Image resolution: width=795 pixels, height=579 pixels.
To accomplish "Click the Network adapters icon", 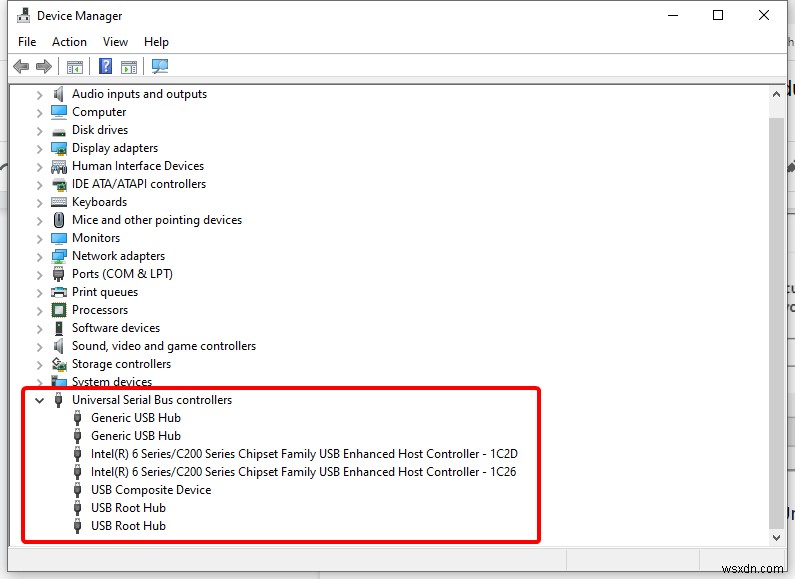I will 59,256.
